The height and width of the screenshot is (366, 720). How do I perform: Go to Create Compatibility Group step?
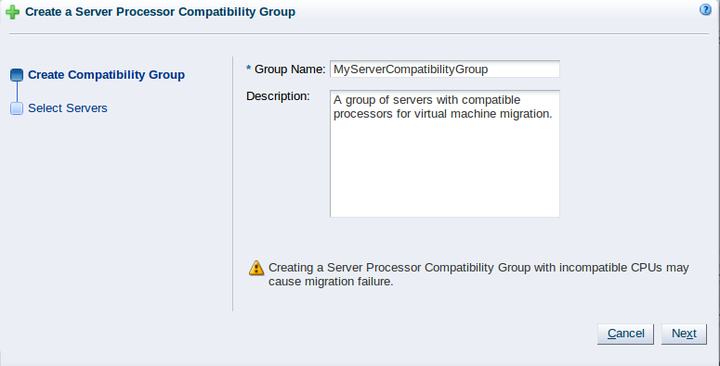tap(106, 74)
